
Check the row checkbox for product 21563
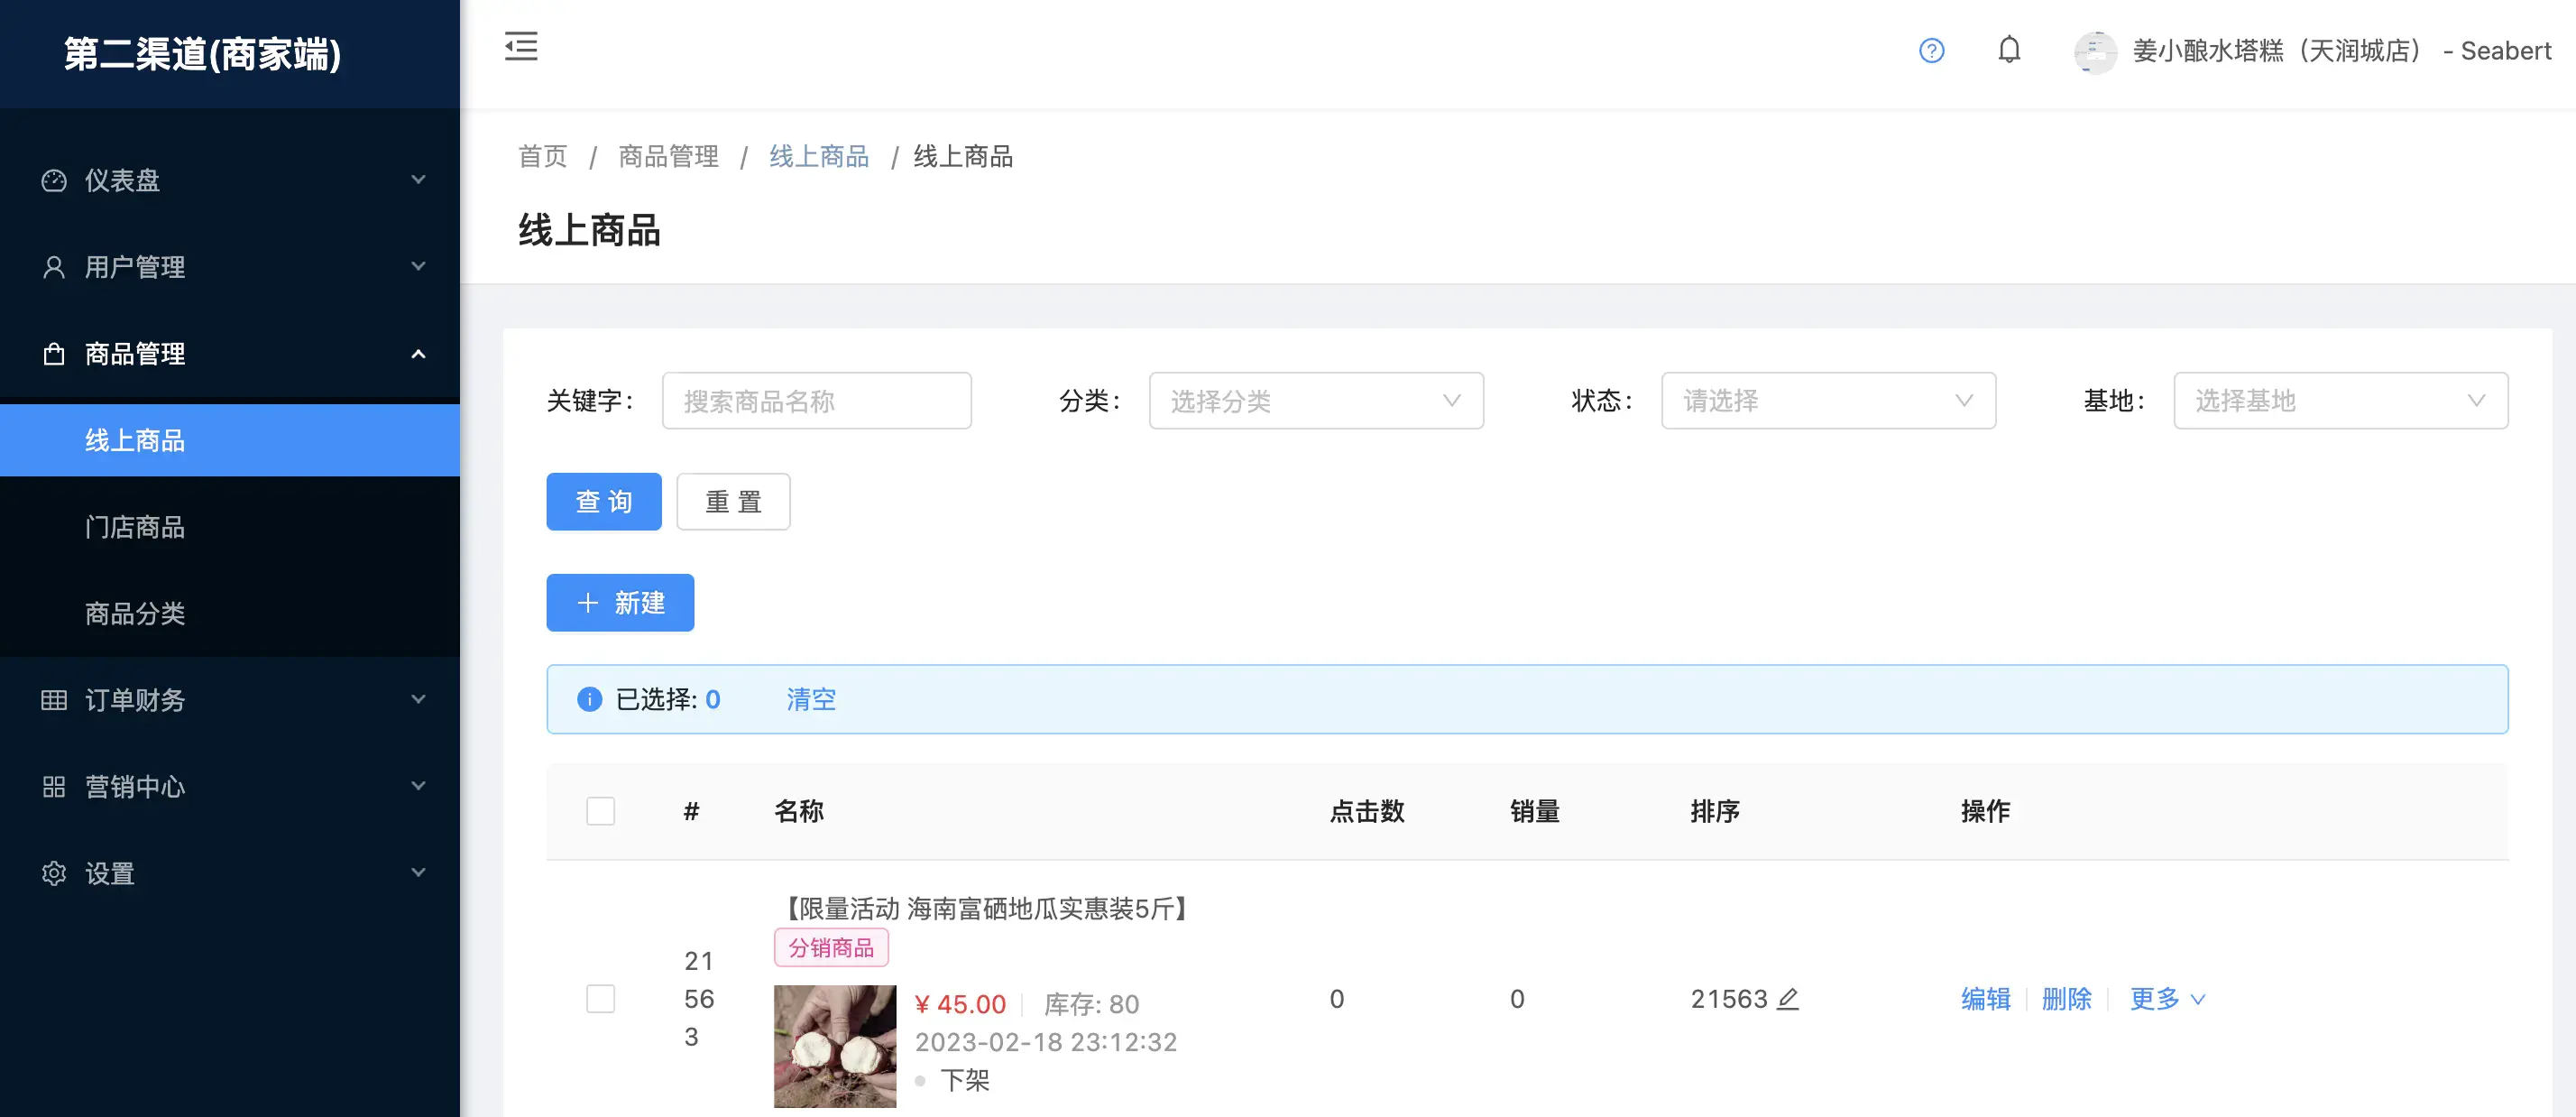[x=600, y=998]
